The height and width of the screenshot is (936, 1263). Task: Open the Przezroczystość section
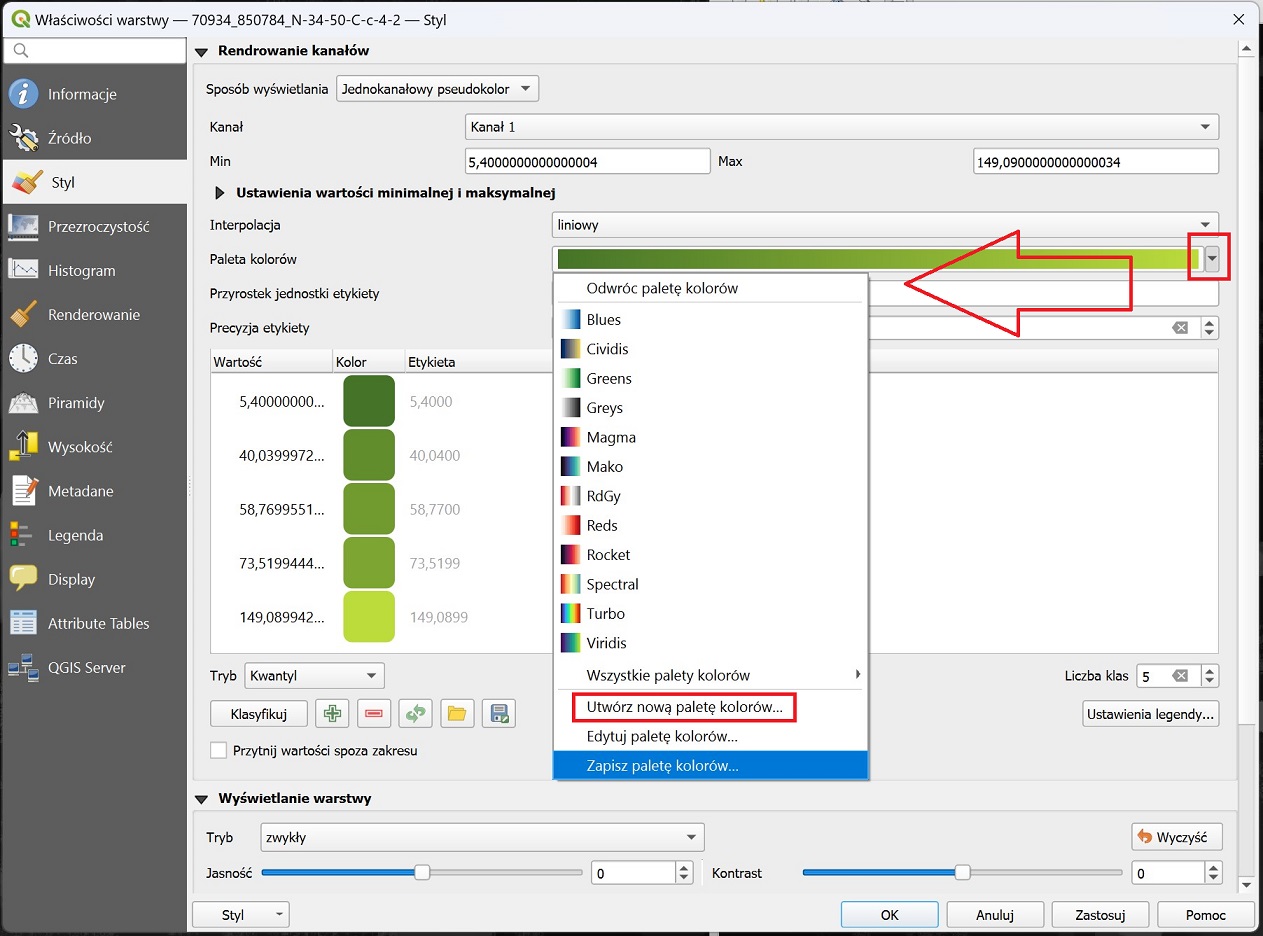tap(94, 226)
